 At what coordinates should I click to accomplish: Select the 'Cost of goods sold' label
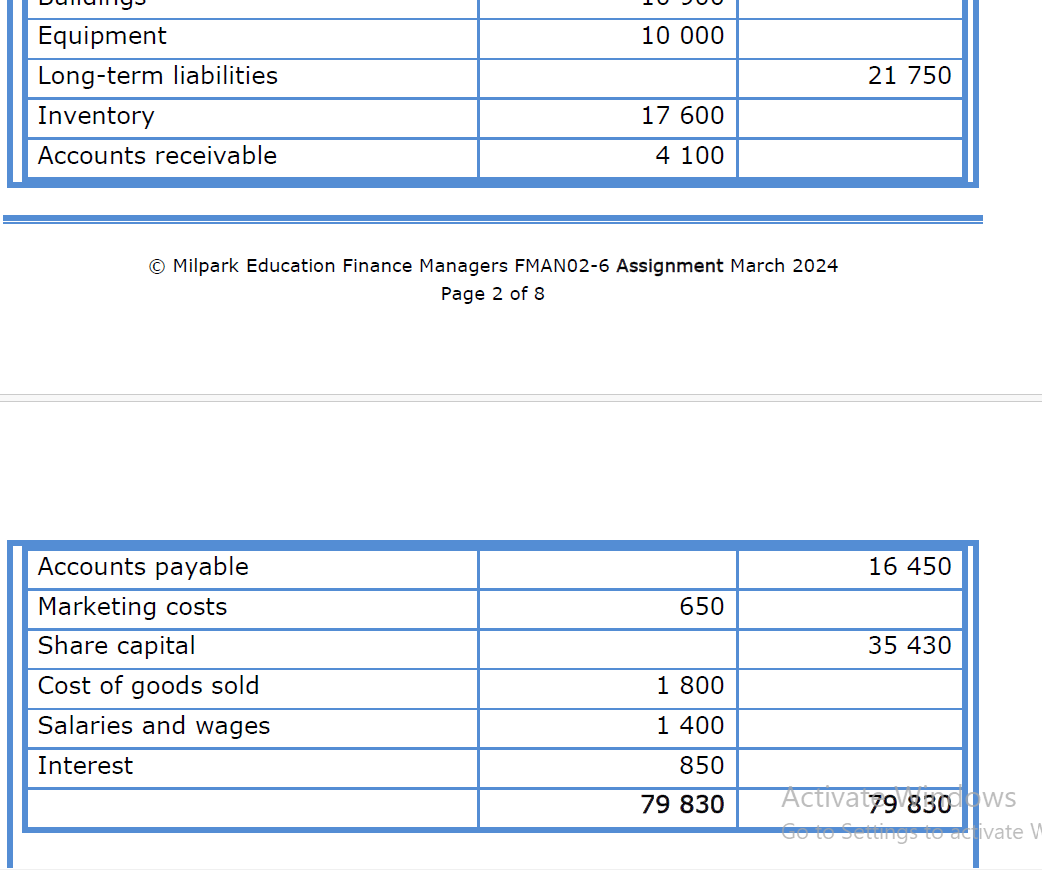(x=148, y=686)
